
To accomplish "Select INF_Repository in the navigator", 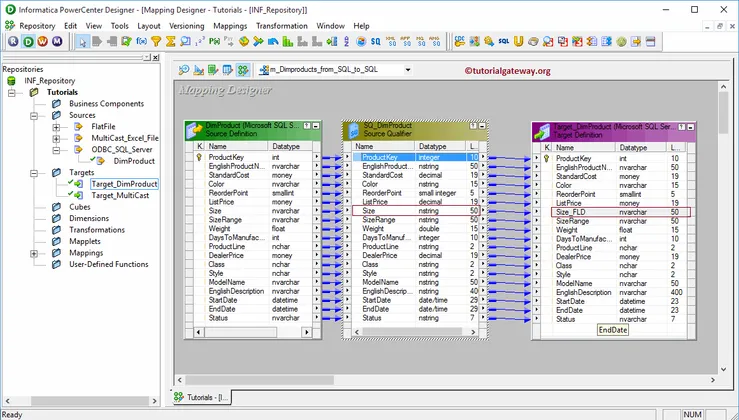I will [49, 81].
